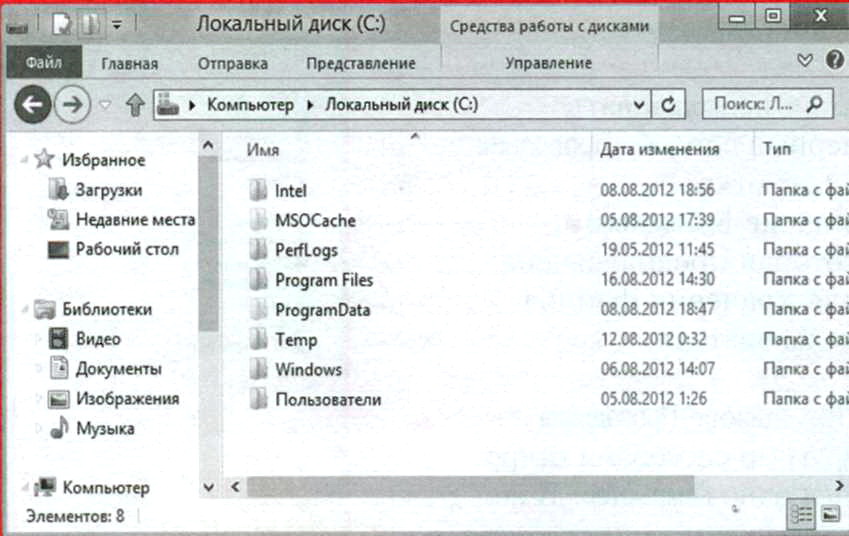Click the search box Поиск
The height and width of the screenshot is (536, 849).
coord(767,103)
